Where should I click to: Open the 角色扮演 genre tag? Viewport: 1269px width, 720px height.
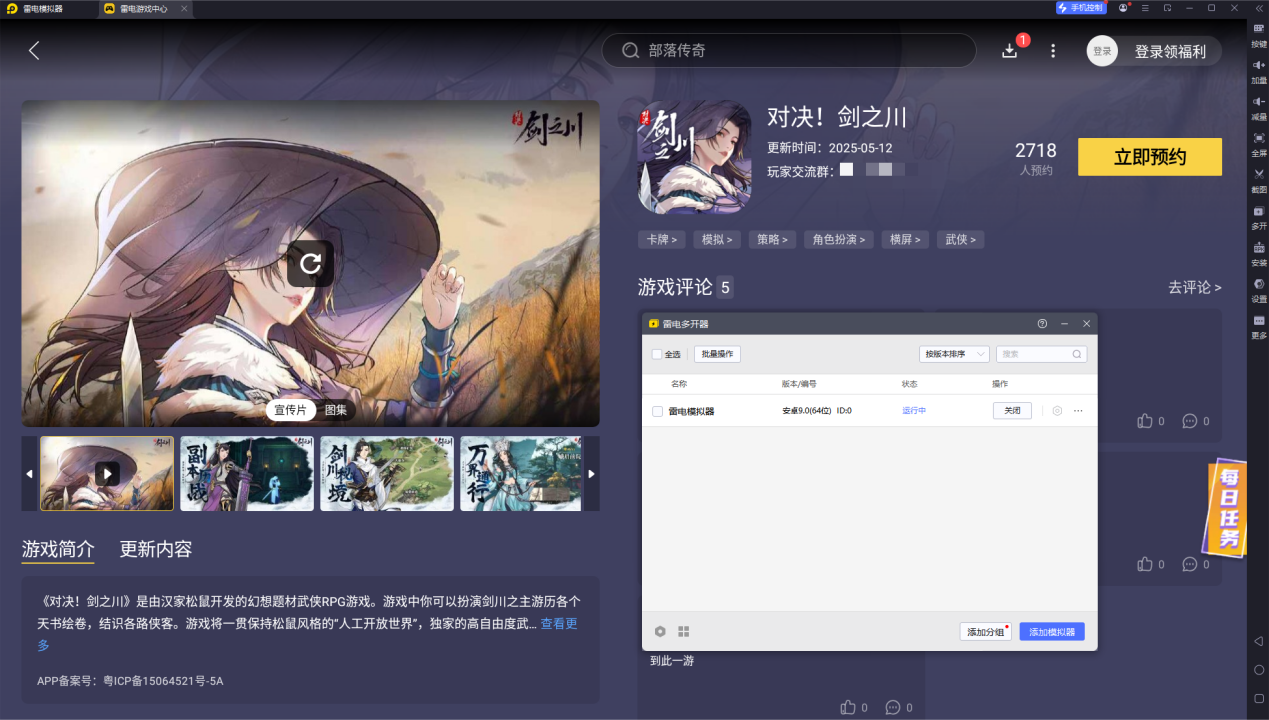[839, 240]
